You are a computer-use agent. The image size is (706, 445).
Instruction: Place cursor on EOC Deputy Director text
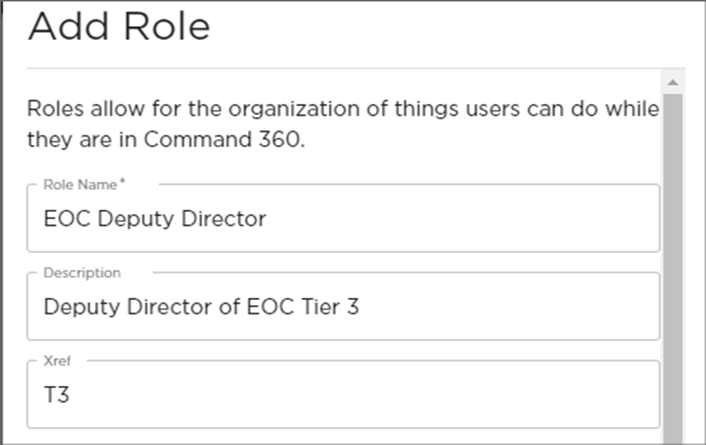pos(155,218)
